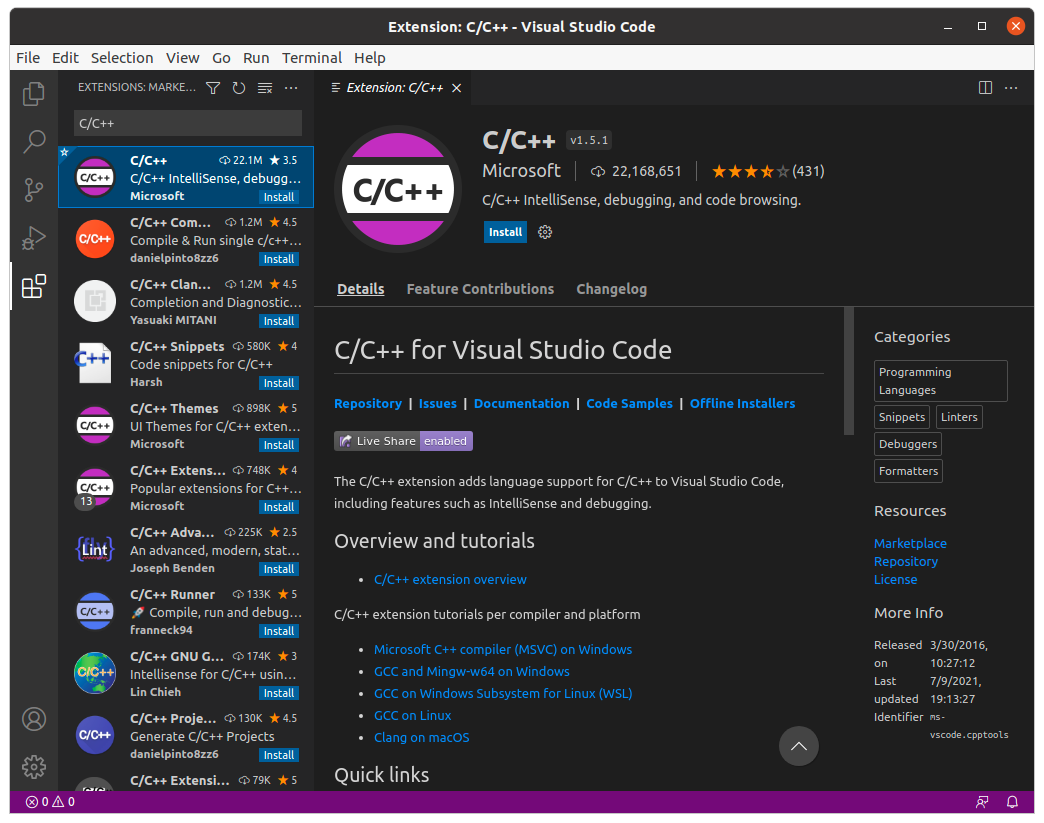Screen dimensions: 1044x823
Task: Open the Manage gear in activity bar
Action: (x=34, y=767)
